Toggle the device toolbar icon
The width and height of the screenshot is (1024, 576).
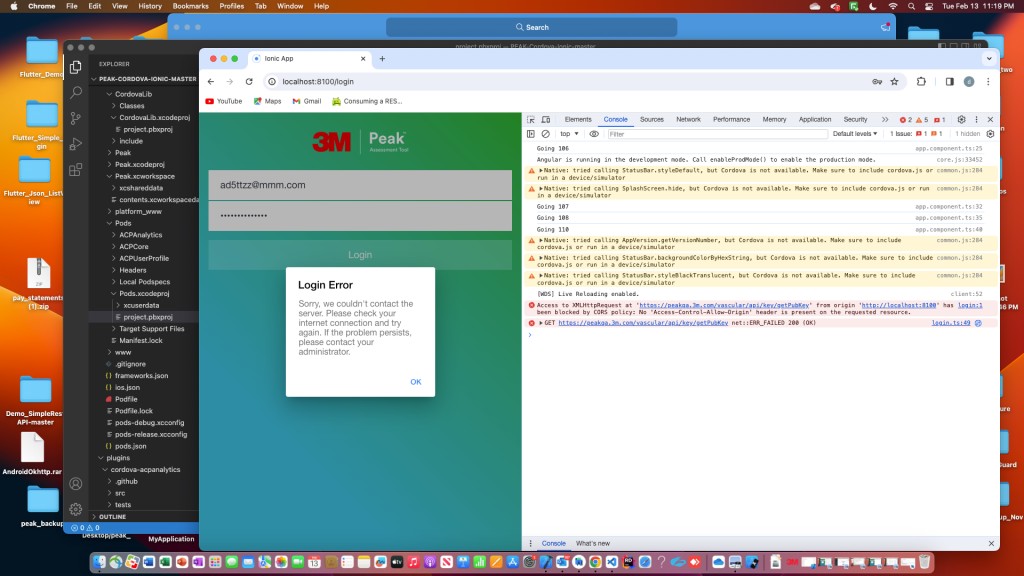point(546,120)
